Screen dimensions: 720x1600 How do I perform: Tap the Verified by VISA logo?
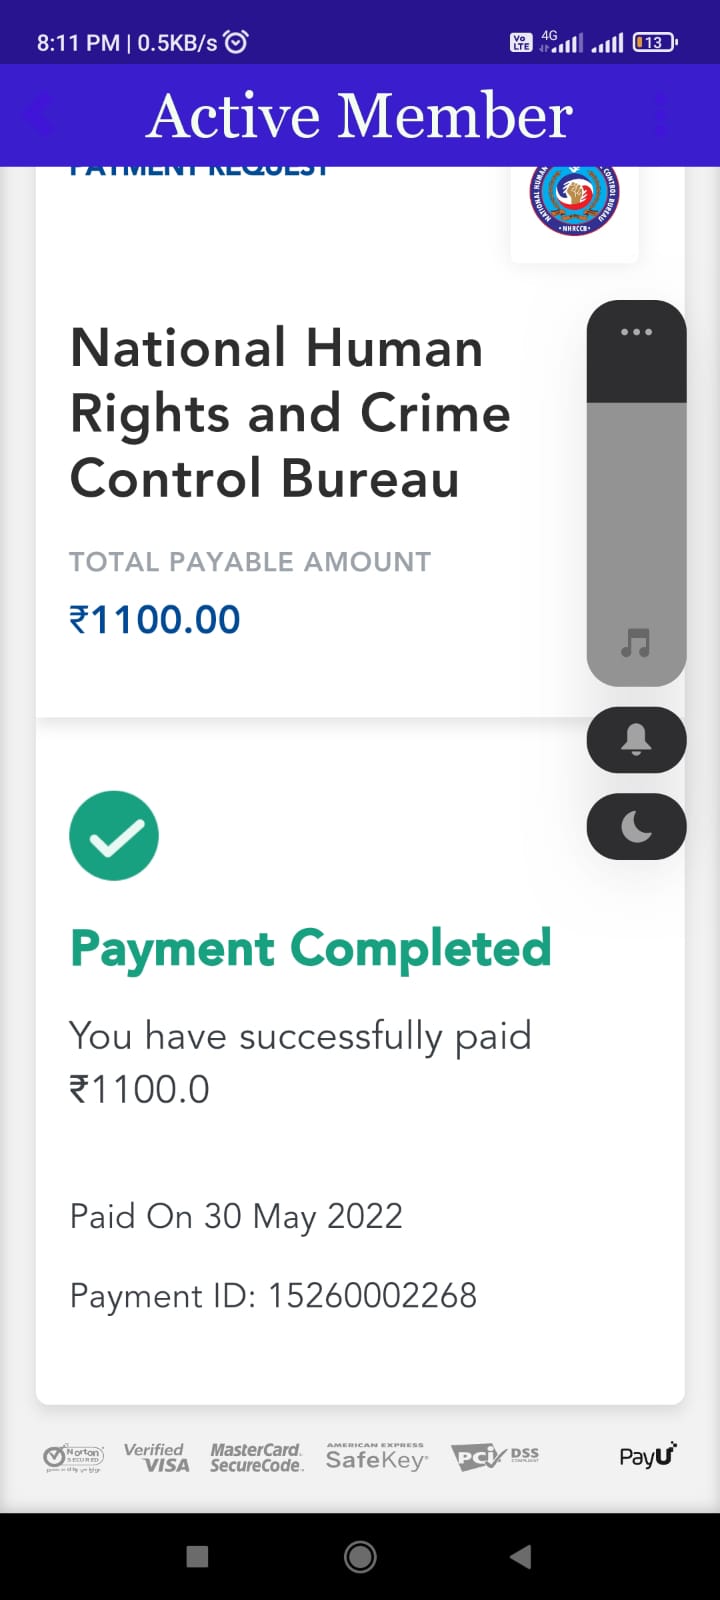(156, 1457)
